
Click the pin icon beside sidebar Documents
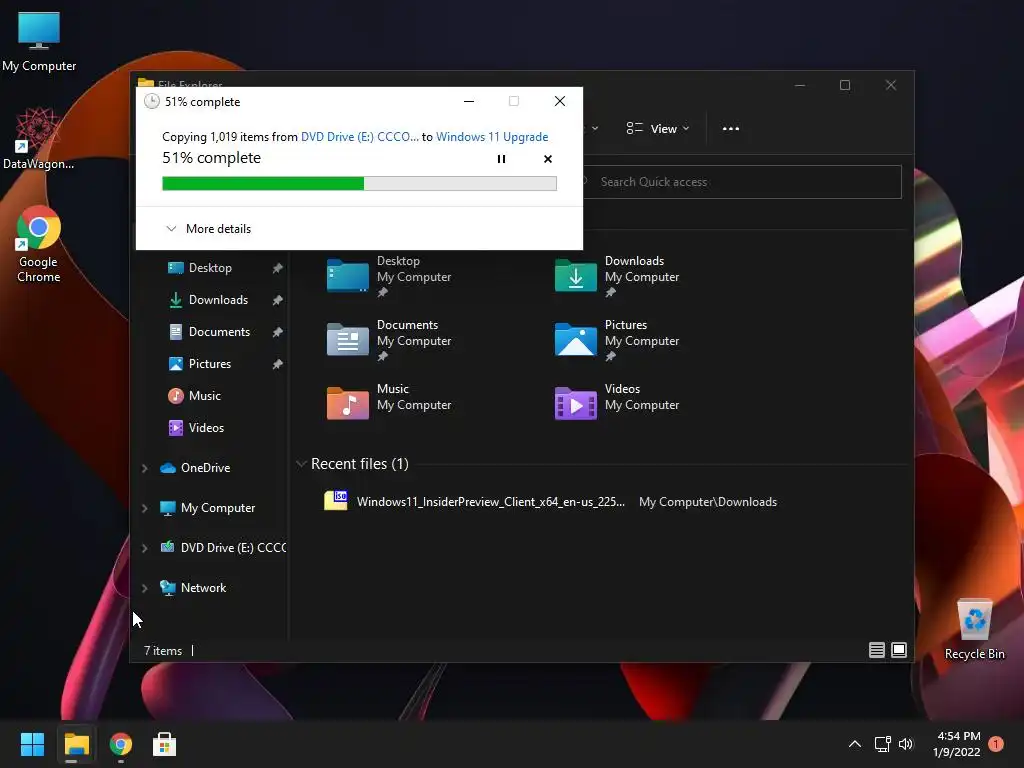(x=278, y=332)
